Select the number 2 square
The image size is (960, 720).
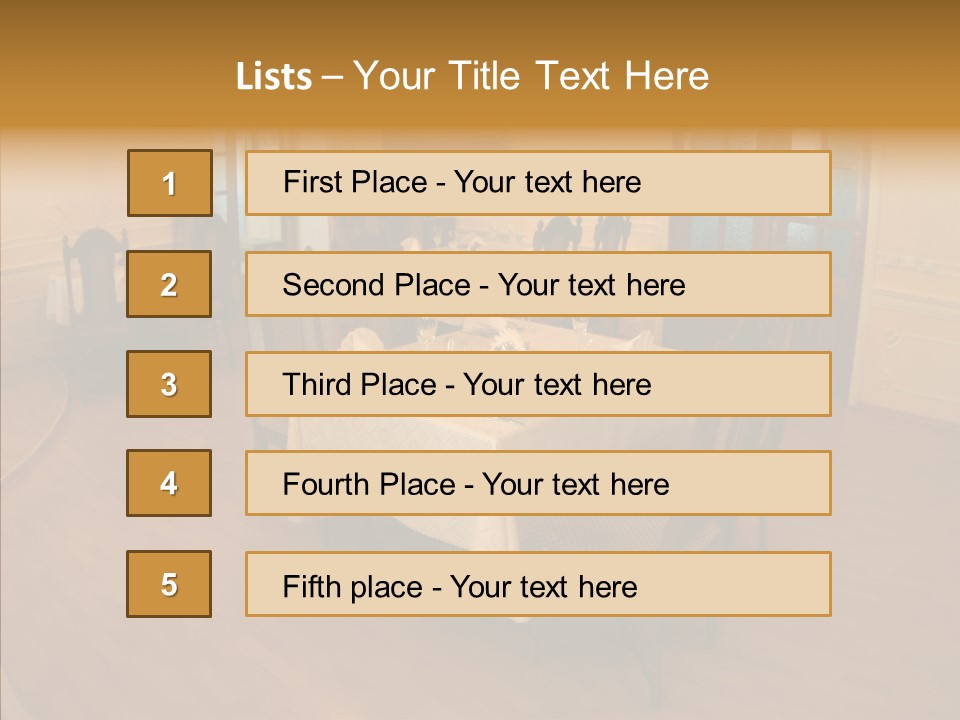click(169, 284)
